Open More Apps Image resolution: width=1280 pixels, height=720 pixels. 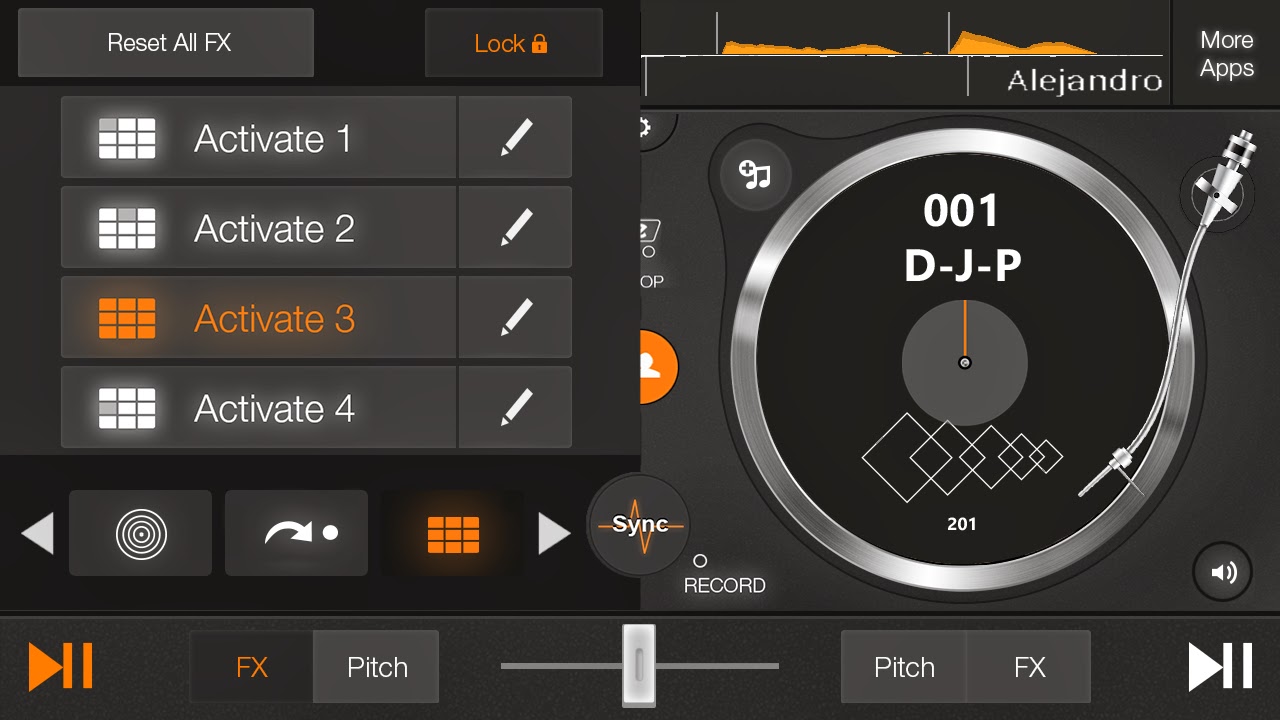click(1226, 54)
